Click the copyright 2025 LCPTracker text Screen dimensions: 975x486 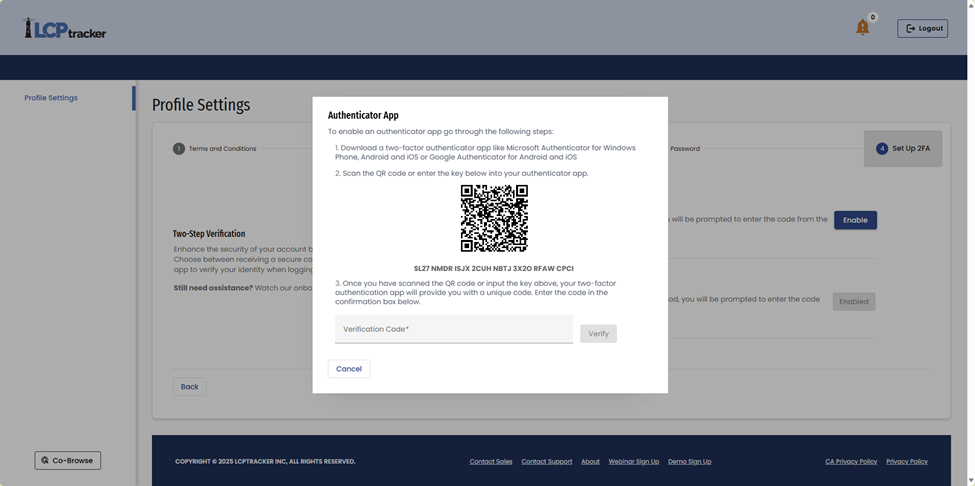pos(266,462)
